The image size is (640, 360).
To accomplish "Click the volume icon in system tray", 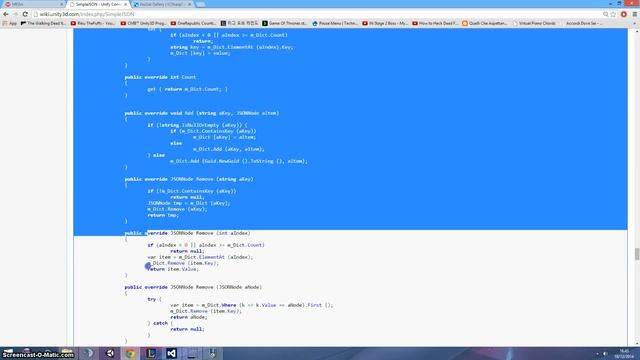I will coord(605,354).
